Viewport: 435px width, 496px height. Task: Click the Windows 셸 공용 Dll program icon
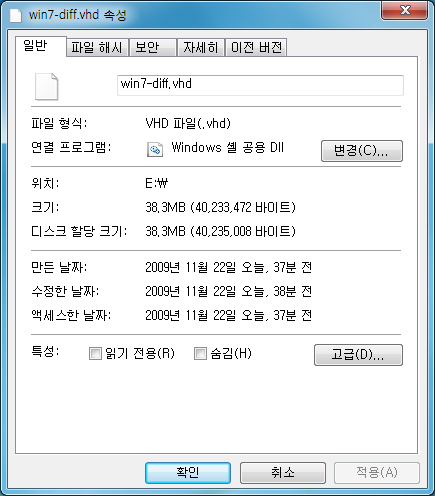[155, 149]
